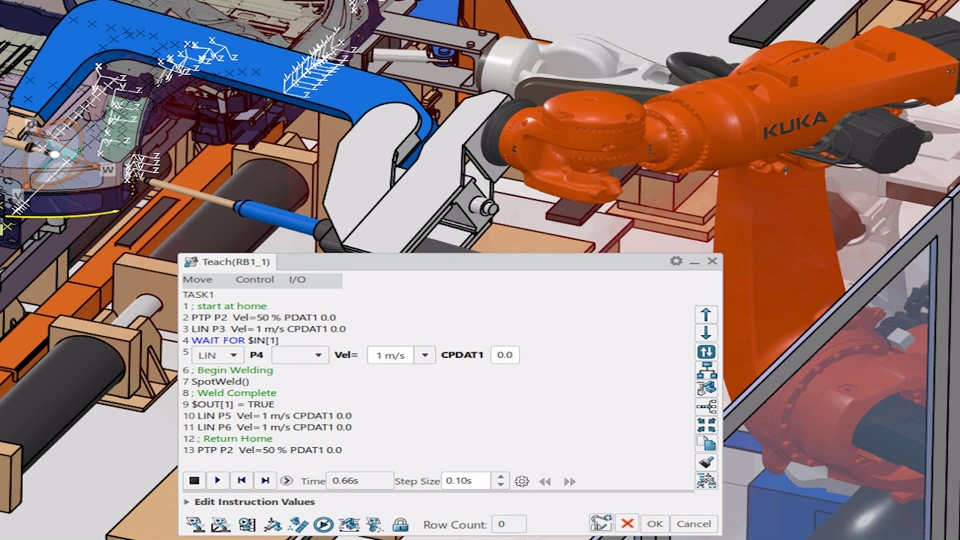The image size is (960, 540).
Task: Toggle the padlock lock icon
Action: click(x=400, y=524)
